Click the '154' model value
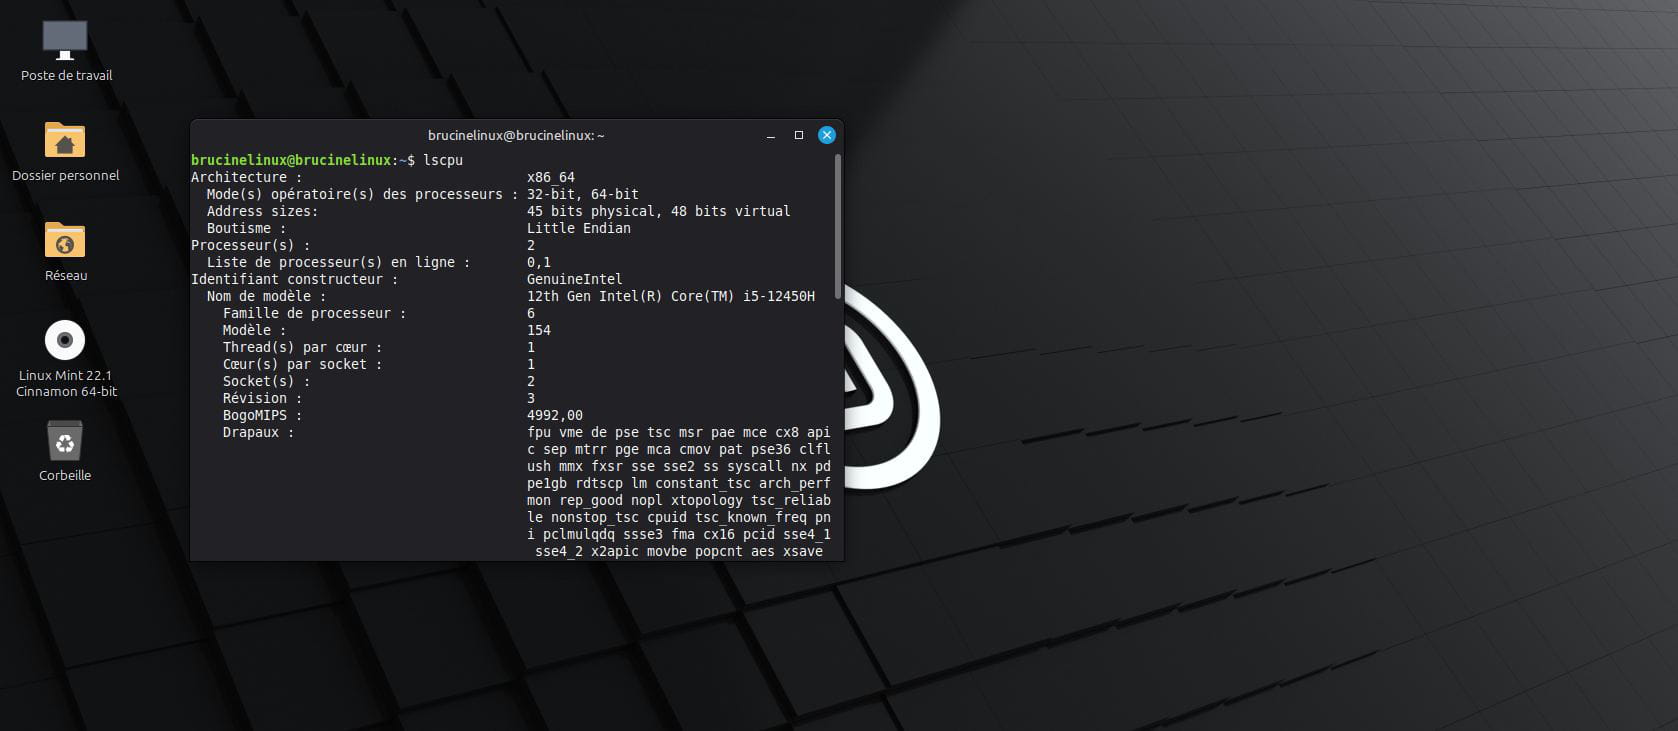The width and height of the screenshot is (1678, 731). (539, 330)
